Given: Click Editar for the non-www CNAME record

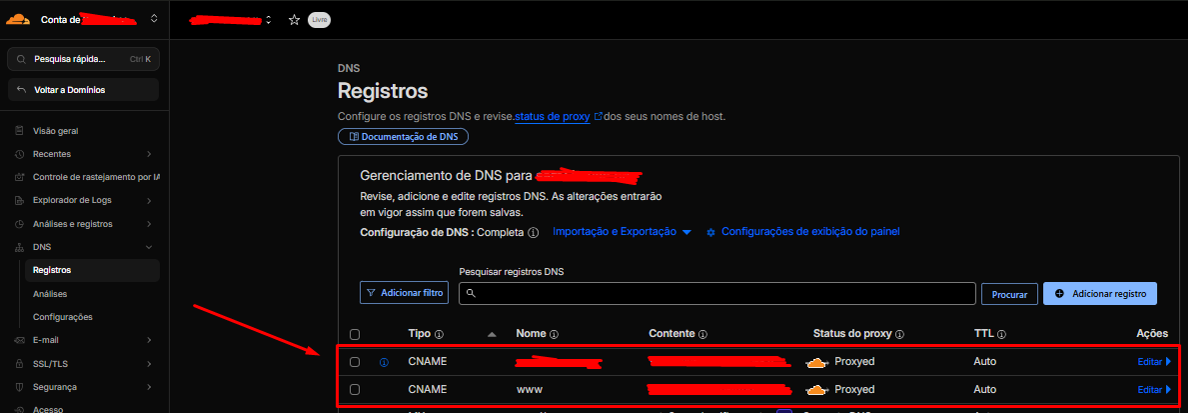Looking at the screenshot, I should click(1154, 362).
